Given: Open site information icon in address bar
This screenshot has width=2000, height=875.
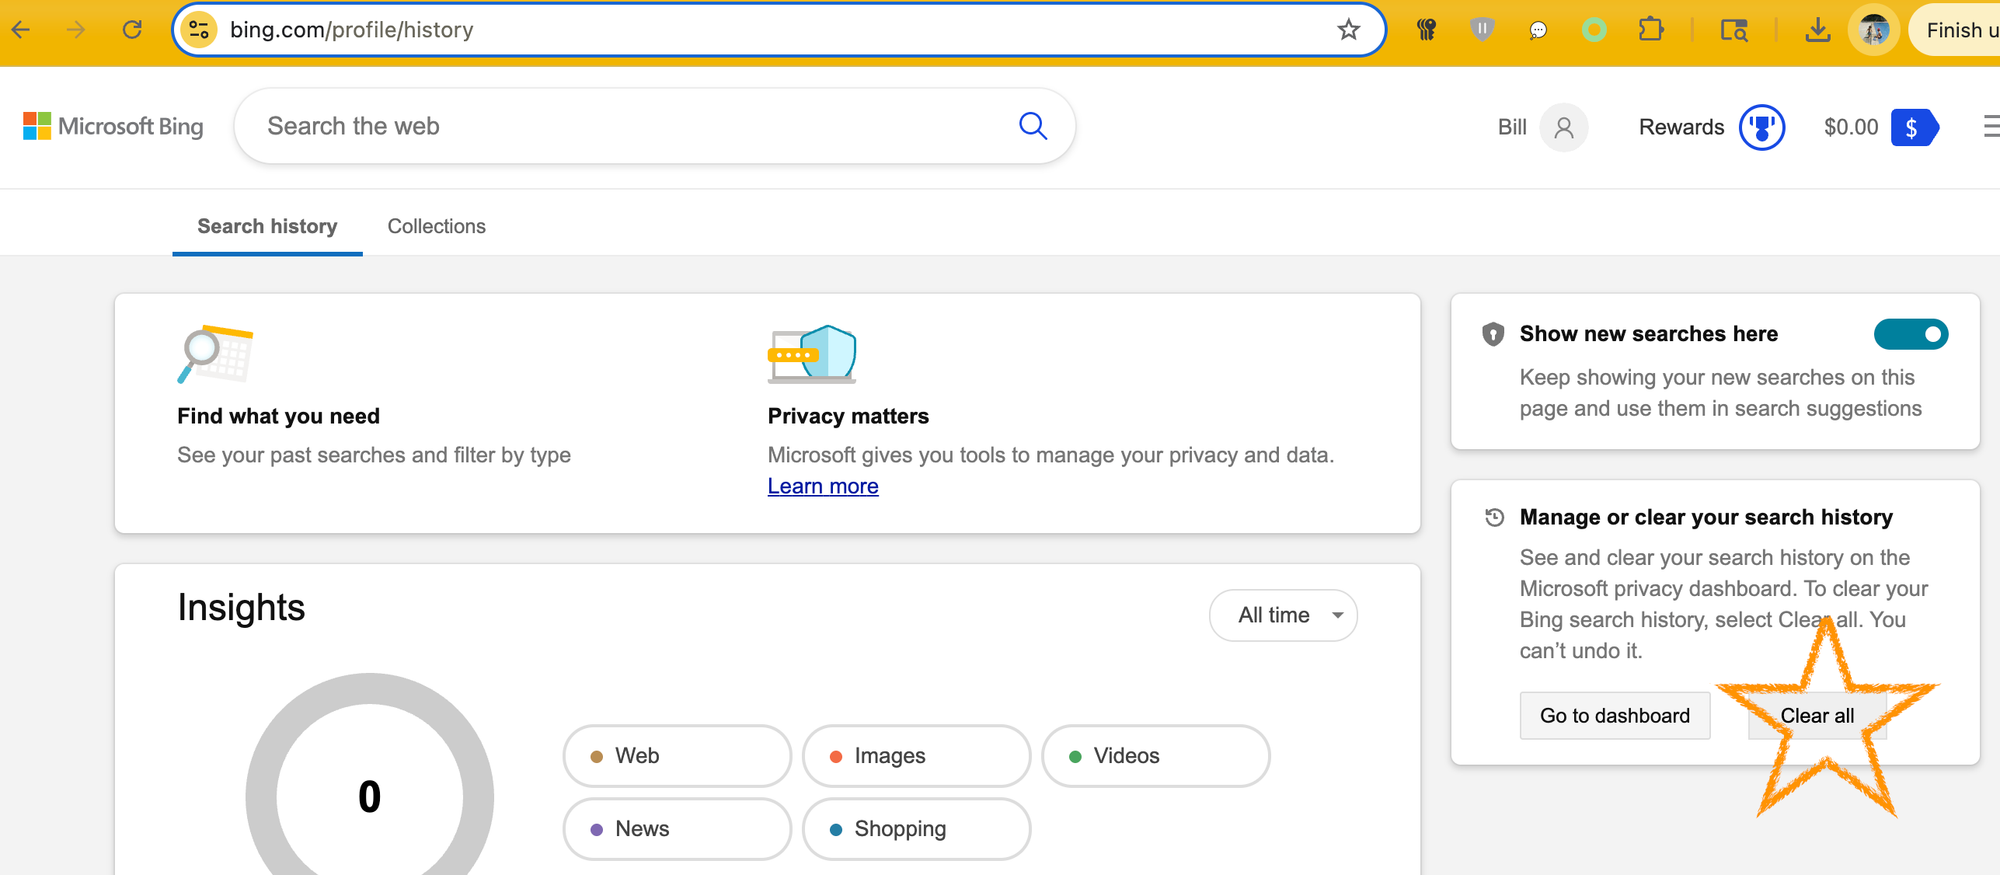Looking at the screenshot, I should pyautogui.click(x=200, y=30).
